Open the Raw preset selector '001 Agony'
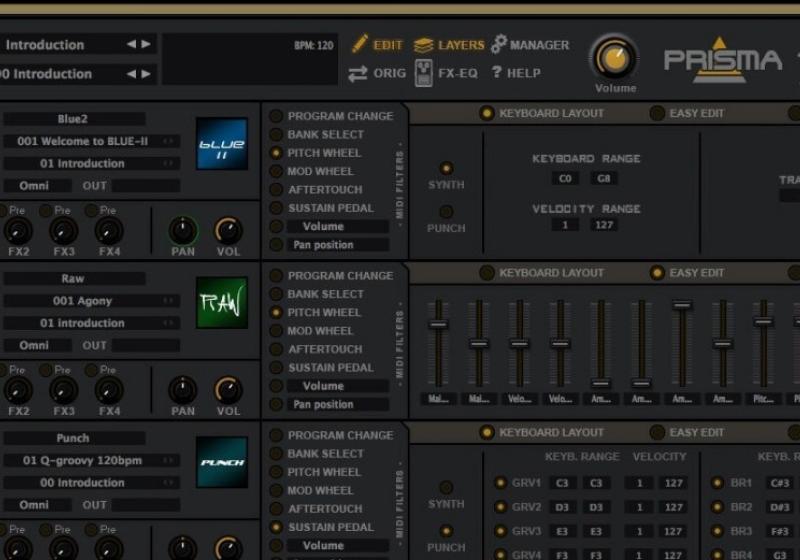 91,301
